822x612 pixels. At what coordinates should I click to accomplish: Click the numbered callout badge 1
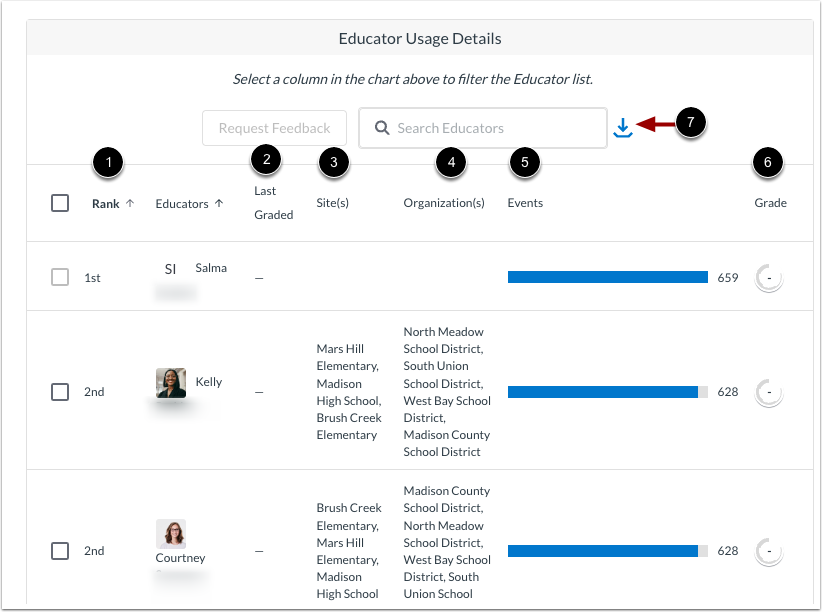107,161
